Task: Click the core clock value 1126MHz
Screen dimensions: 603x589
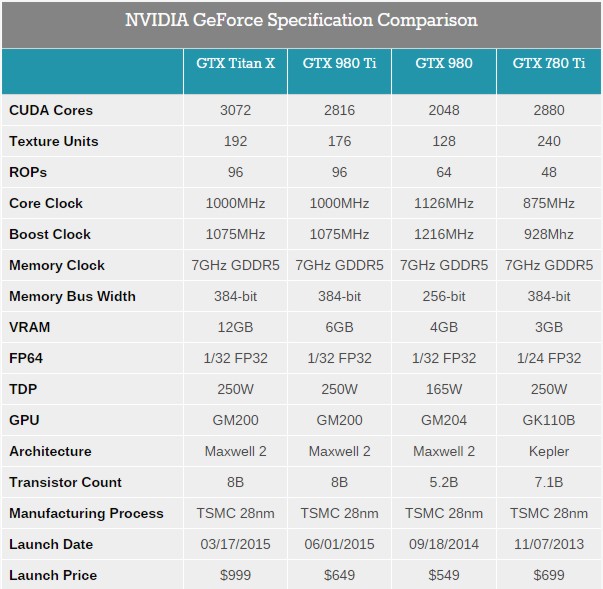Action: coord(444,203)
